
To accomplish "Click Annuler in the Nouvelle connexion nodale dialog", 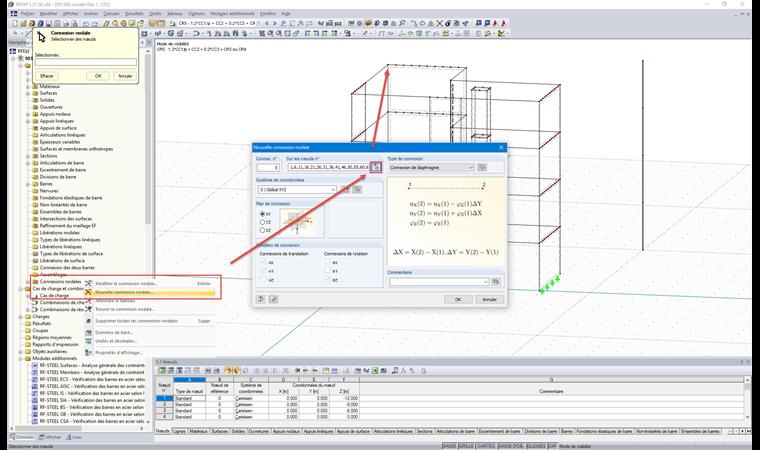I will click(x=490, y=299).
